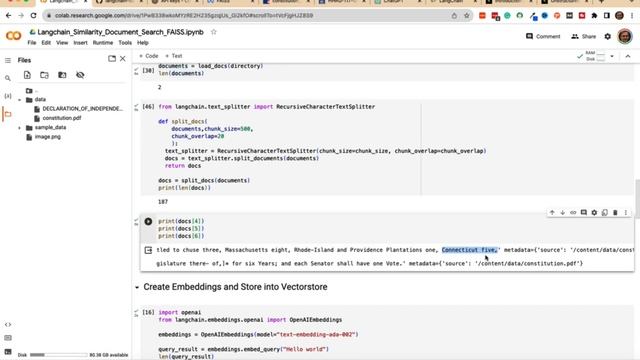Click the disk usage bar
This screenshot has width=640, height=360.
click(x=58, y=355)
